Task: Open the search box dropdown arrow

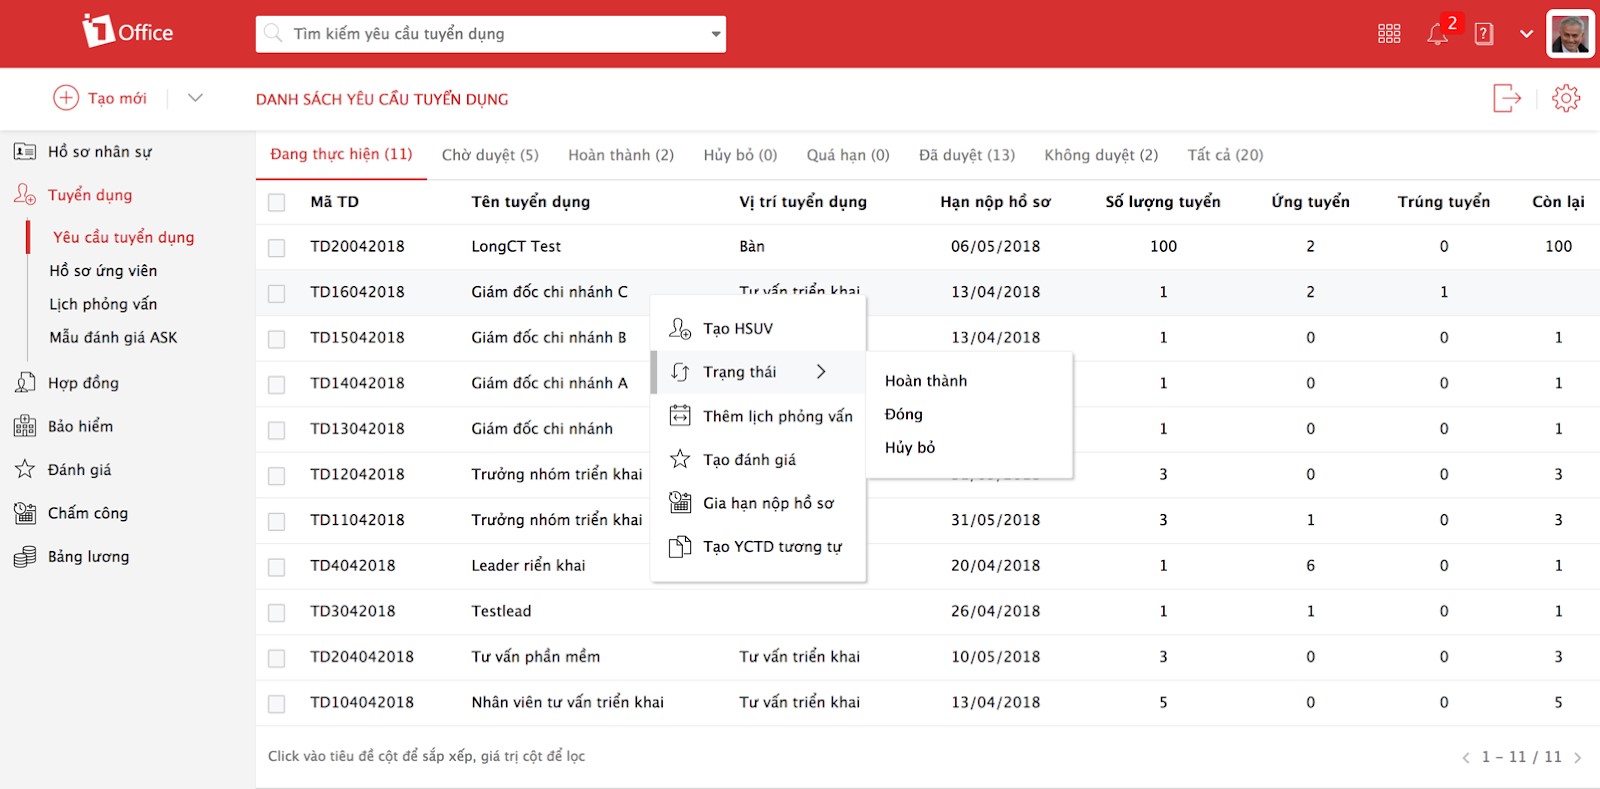Action: 716,34
